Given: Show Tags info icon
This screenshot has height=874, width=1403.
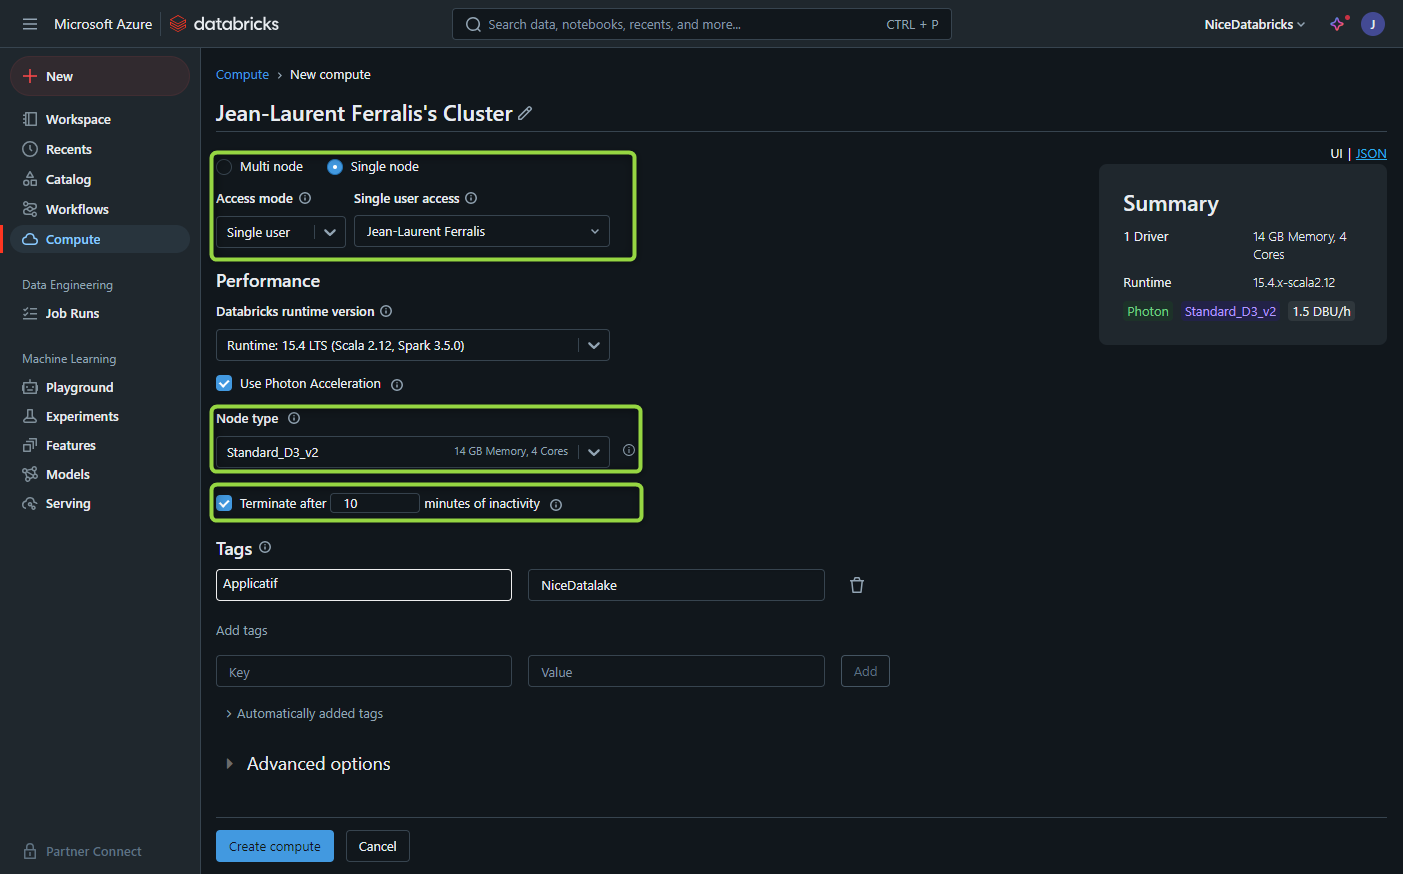Looking at the screenshot, I should pos(265,547).
